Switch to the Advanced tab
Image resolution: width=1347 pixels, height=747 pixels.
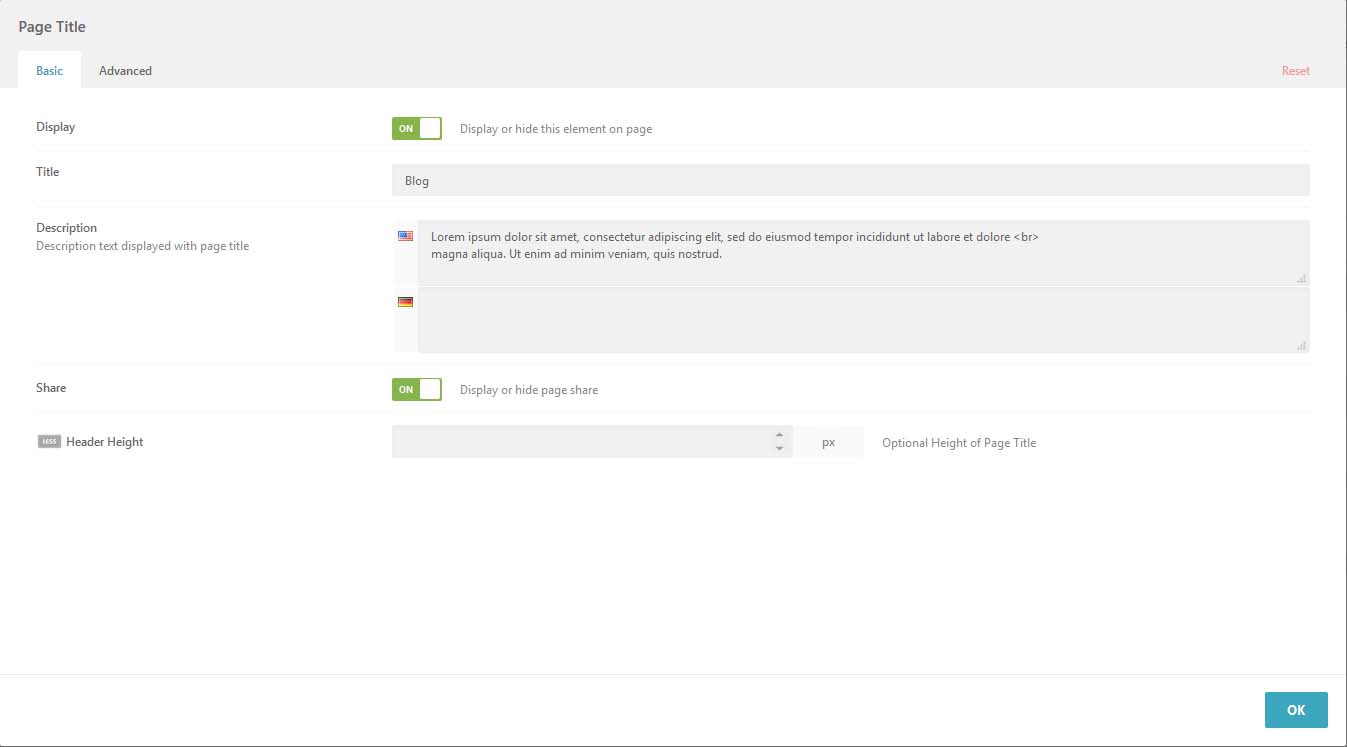point(125,70)
